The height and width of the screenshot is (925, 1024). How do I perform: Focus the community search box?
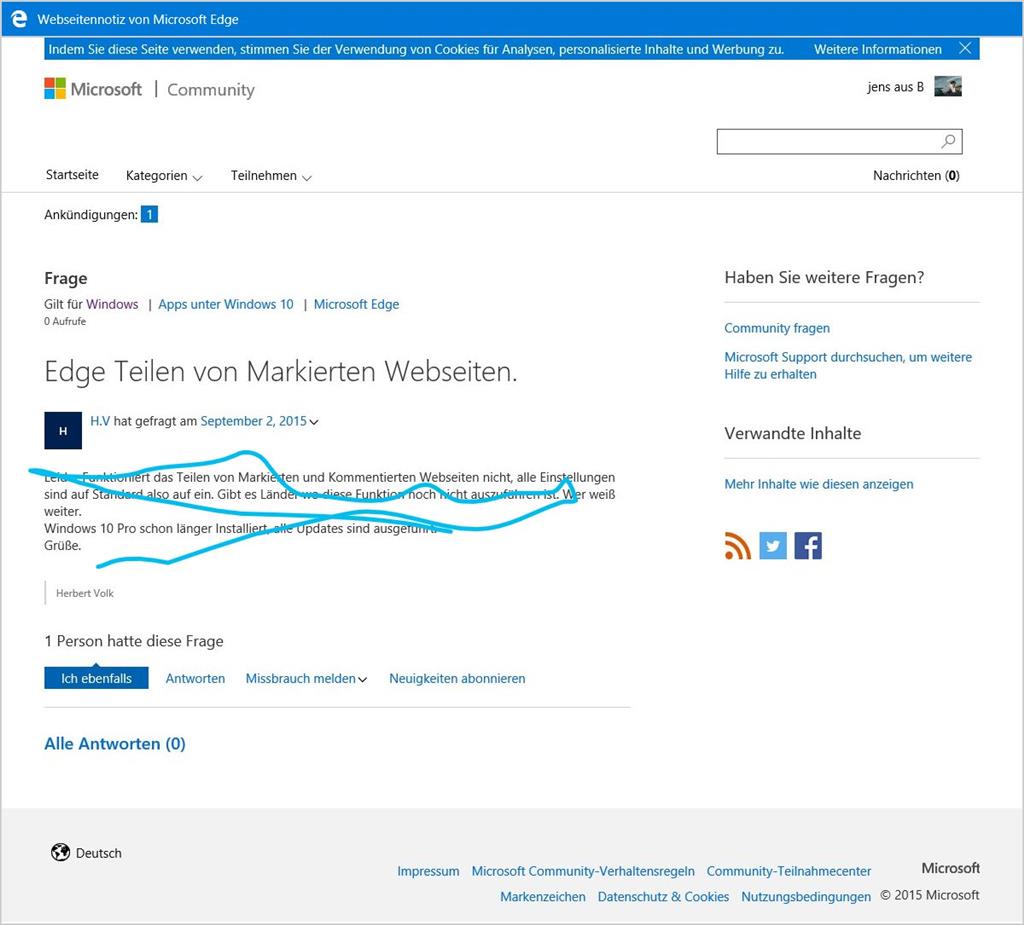pyautogui.click(x=839, y=142)
